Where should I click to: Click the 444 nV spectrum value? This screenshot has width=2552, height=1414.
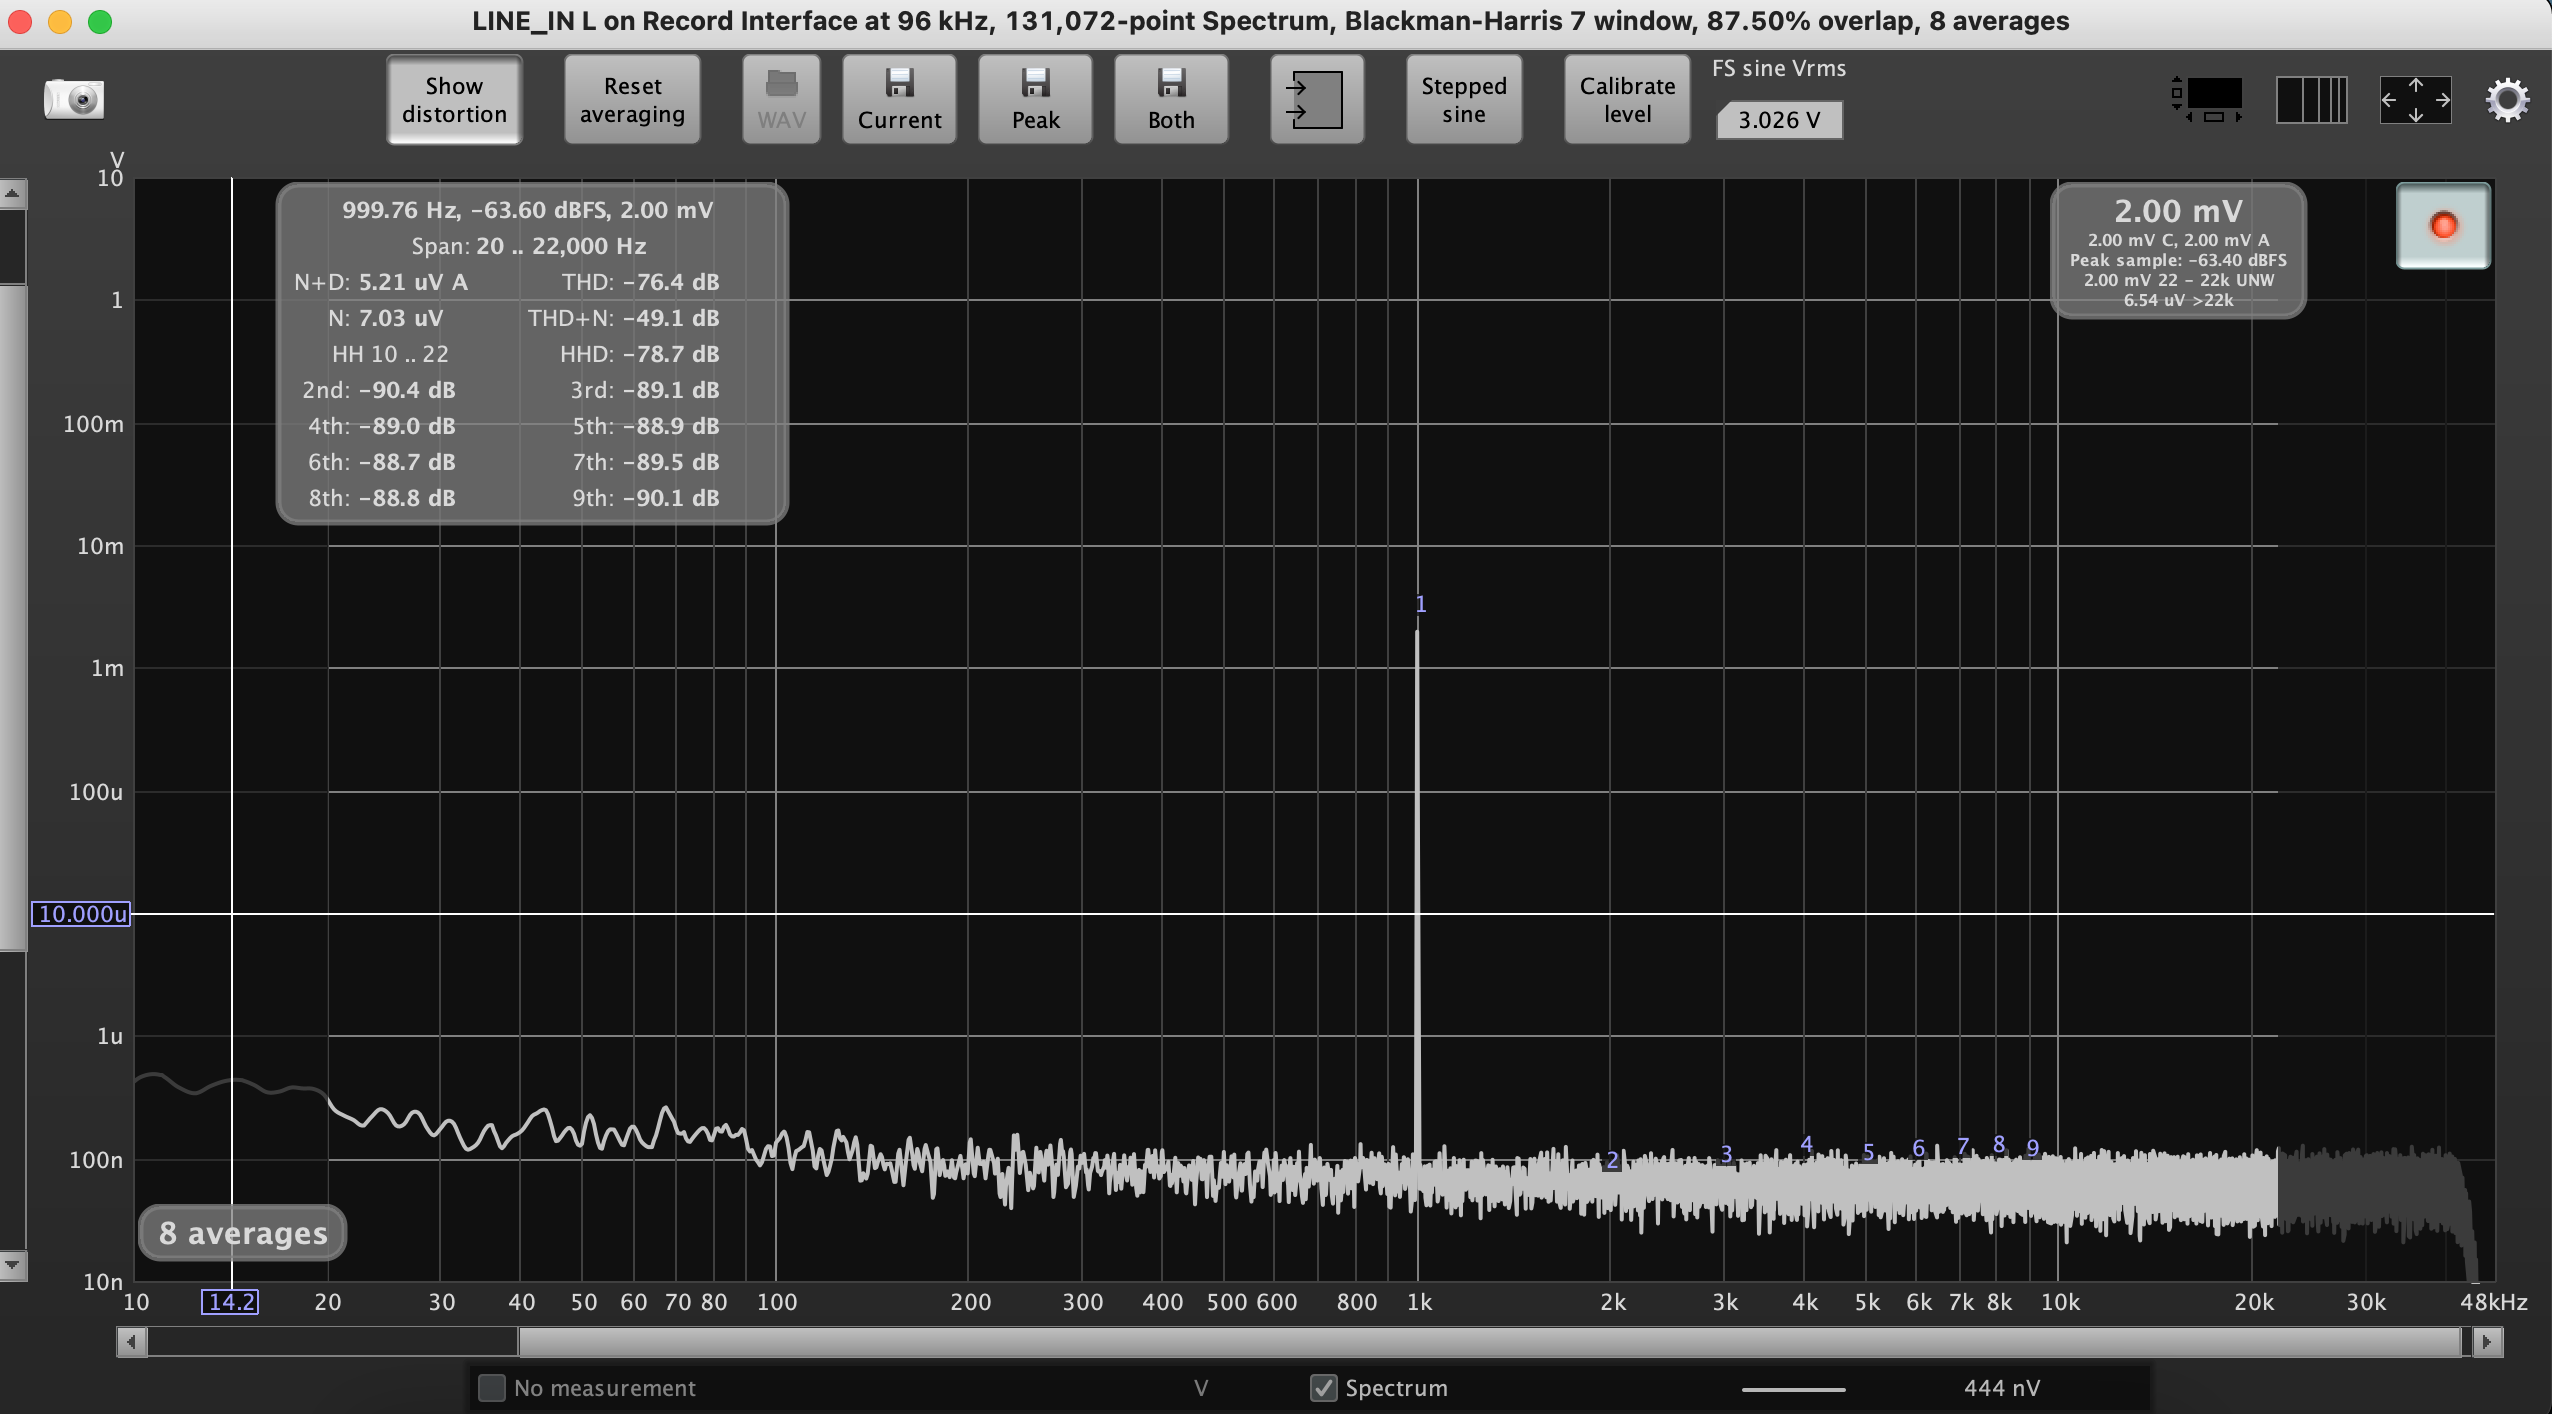click(2001, 1388)
